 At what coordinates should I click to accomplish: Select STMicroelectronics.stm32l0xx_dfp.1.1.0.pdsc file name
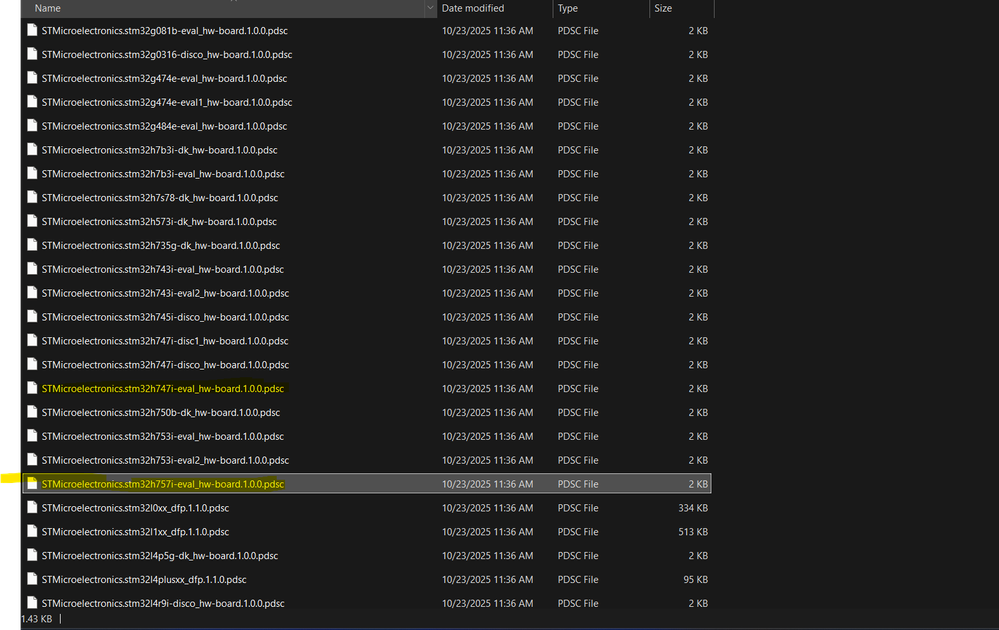pyautogui.click(x=135, y=508)
